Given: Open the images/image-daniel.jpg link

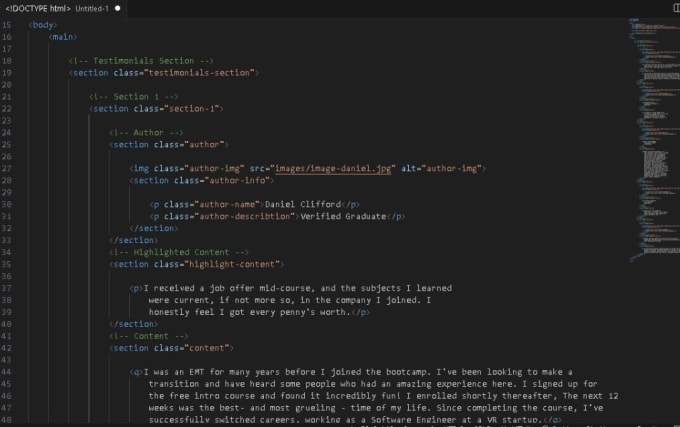Looking at the screenshot, I should (x=333, y=169).
